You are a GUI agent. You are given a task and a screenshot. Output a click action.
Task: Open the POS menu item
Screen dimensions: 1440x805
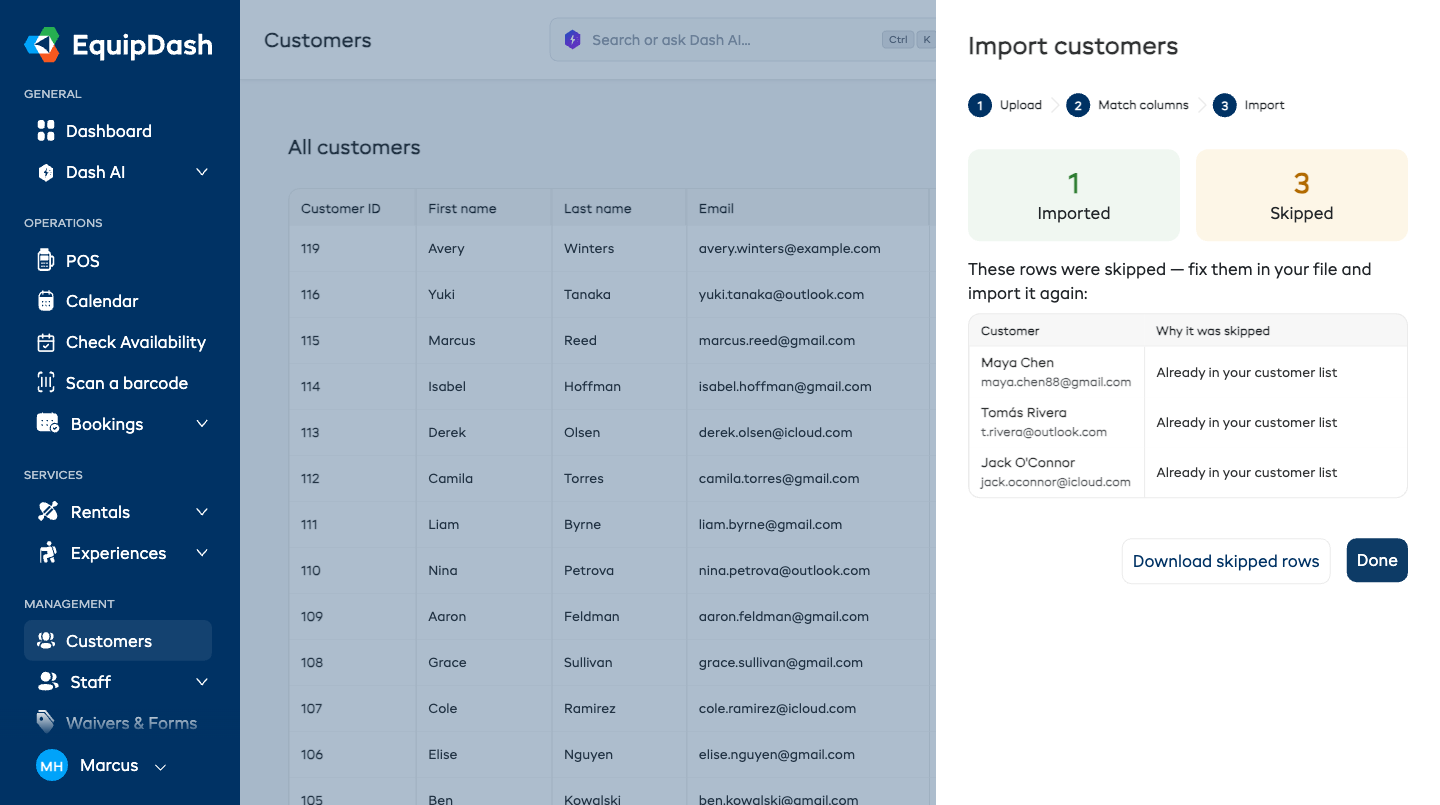pos(118,261)
